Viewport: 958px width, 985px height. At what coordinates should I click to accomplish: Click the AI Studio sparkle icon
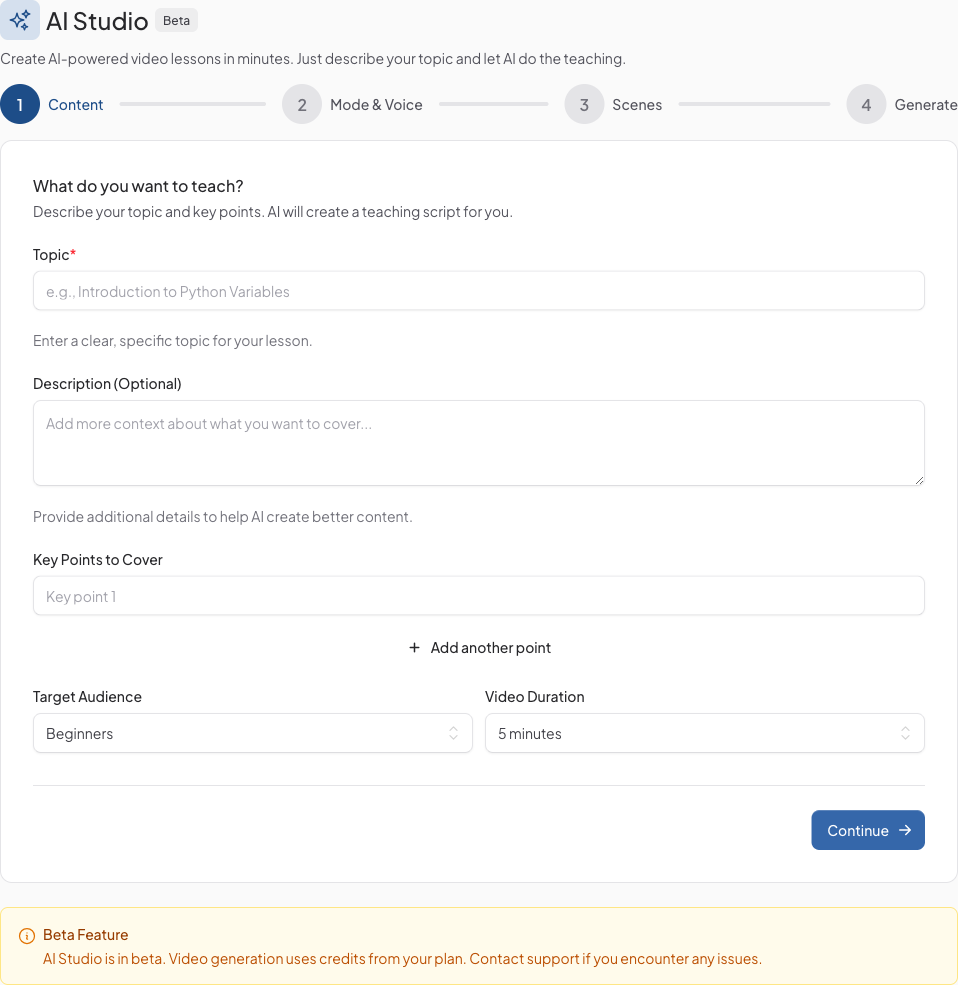(x=20, y=20)
